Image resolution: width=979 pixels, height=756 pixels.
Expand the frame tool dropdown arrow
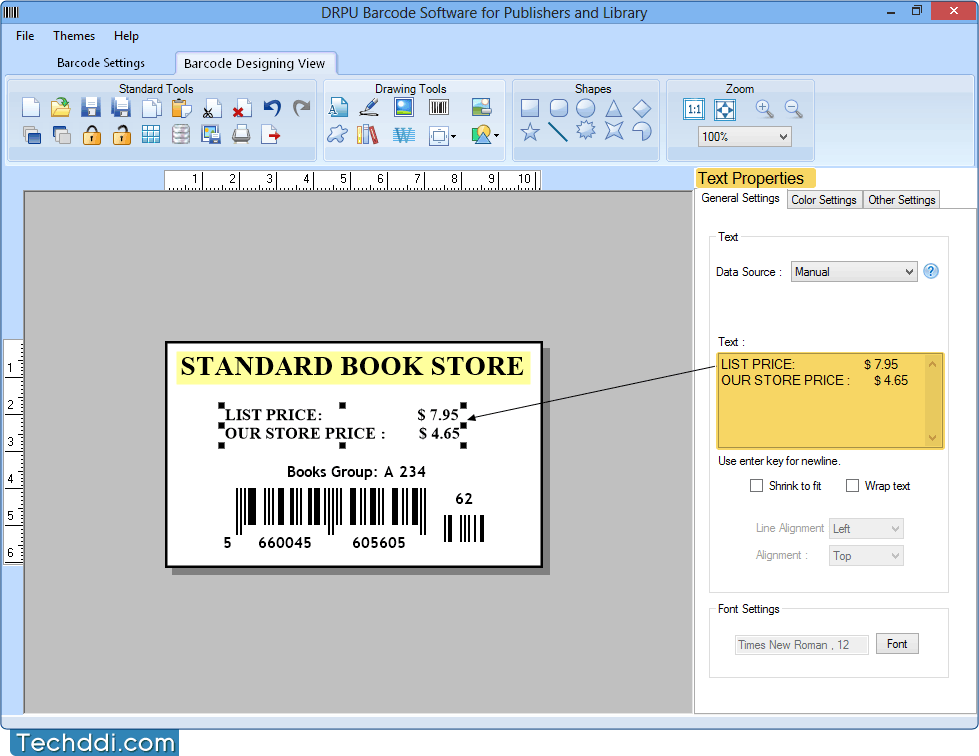click(x=453, y=135)
